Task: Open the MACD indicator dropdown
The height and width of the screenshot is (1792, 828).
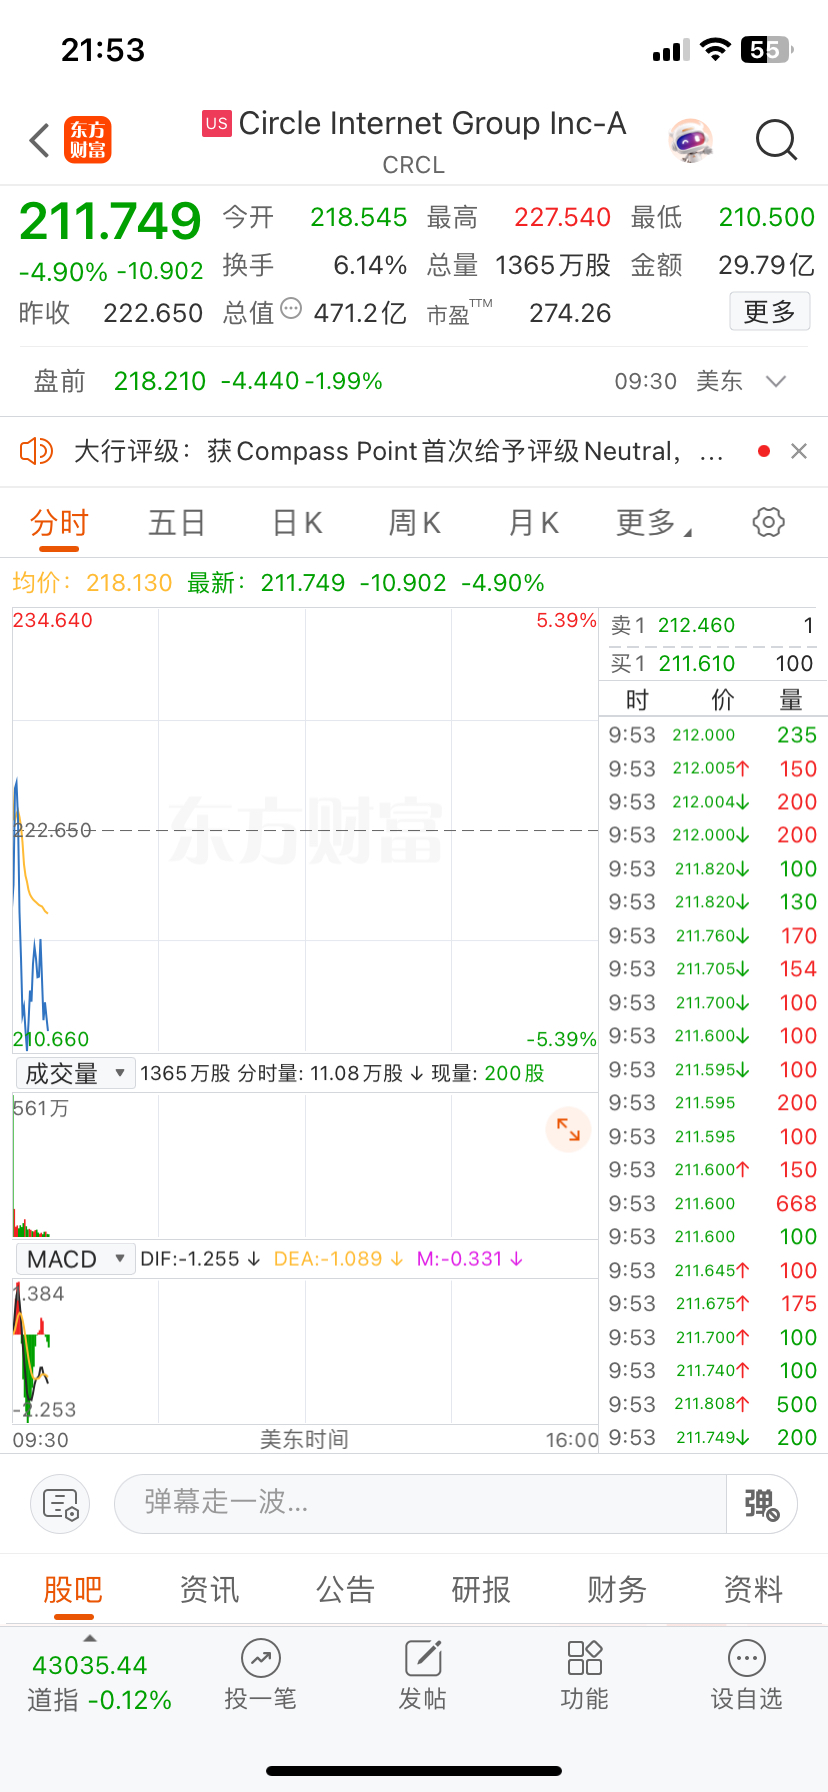Action: [75, 1258]
